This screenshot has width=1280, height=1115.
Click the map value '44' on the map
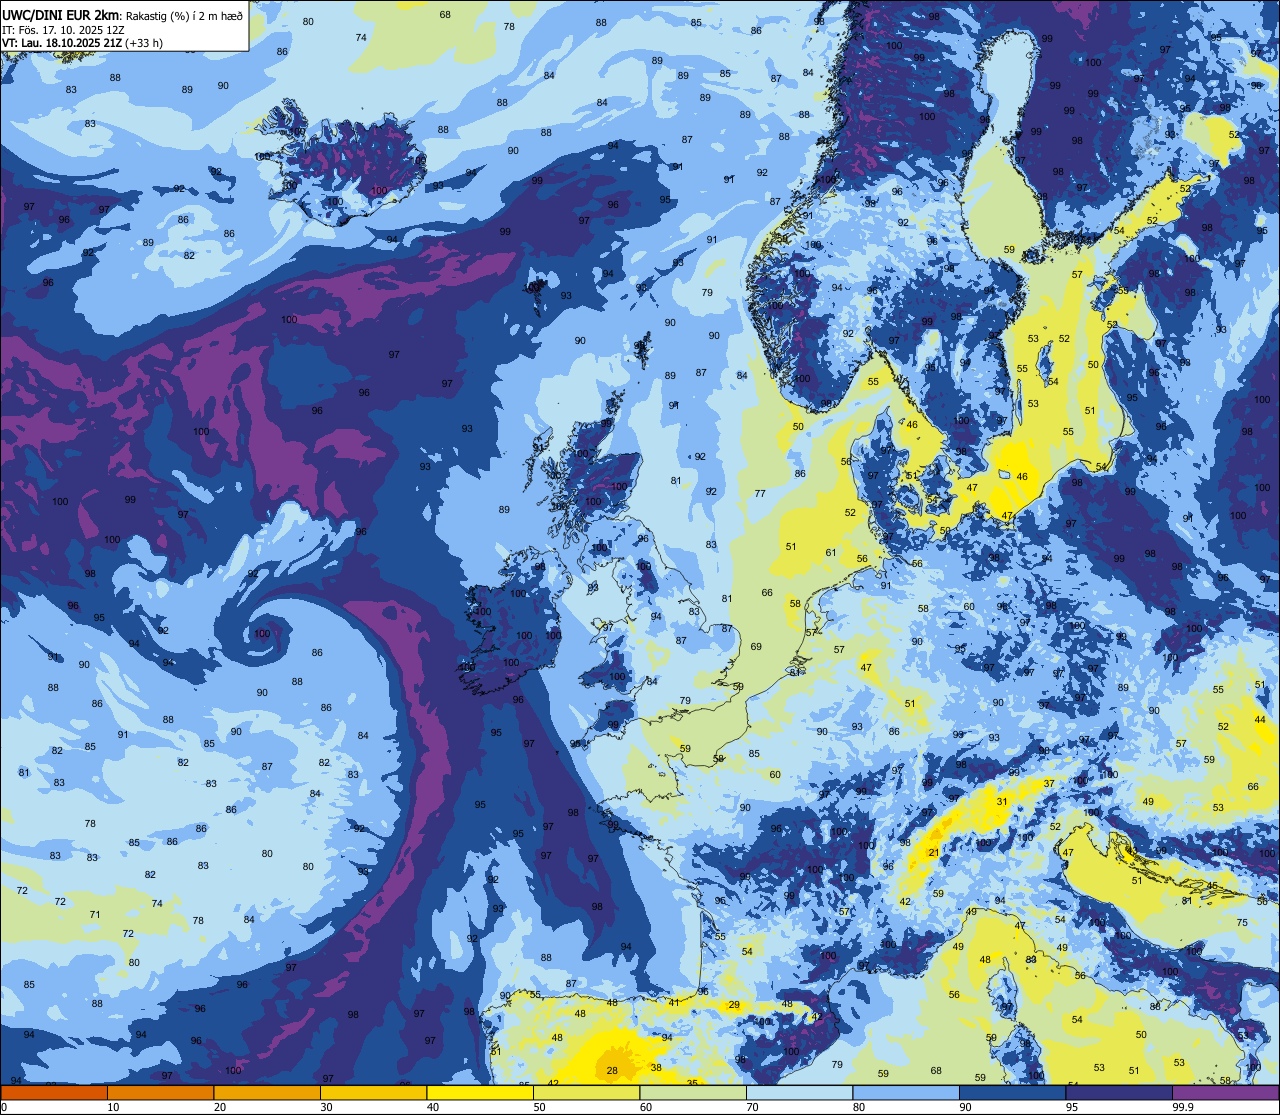(1260, 721)
